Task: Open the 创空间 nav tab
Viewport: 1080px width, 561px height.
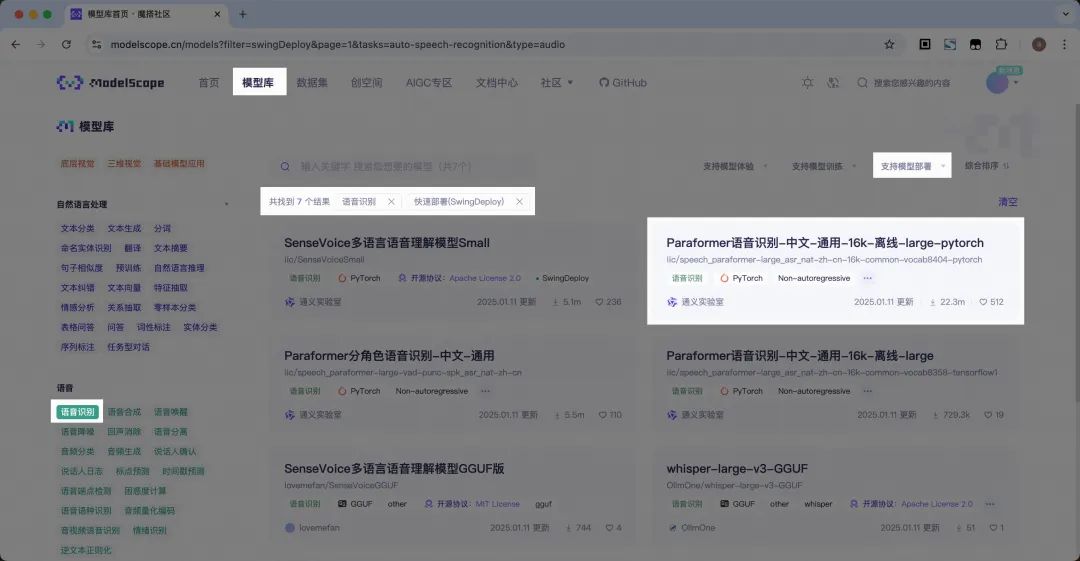Action: [366, 83]
